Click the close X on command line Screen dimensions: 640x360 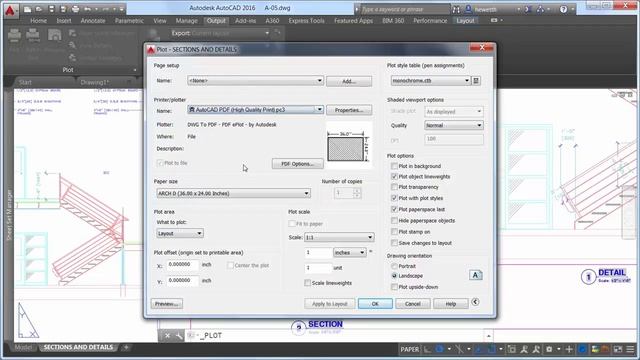point(167,336)
